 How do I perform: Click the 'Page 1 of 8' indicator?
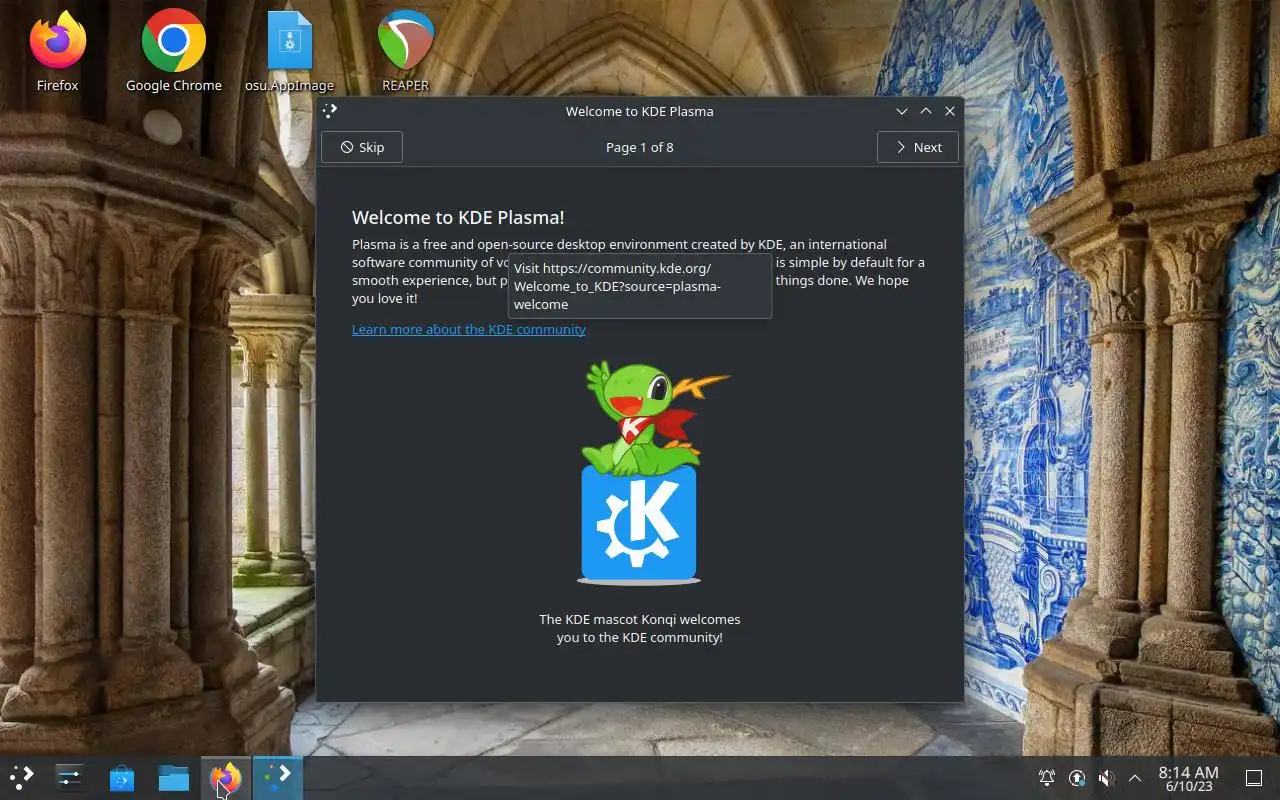pyautogui.click(x=640, y=147)
